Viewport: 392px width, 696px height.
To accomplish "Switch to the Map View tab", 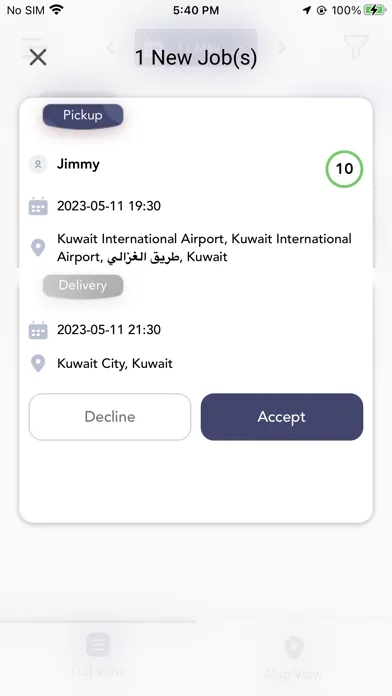I will pos(294,658).
